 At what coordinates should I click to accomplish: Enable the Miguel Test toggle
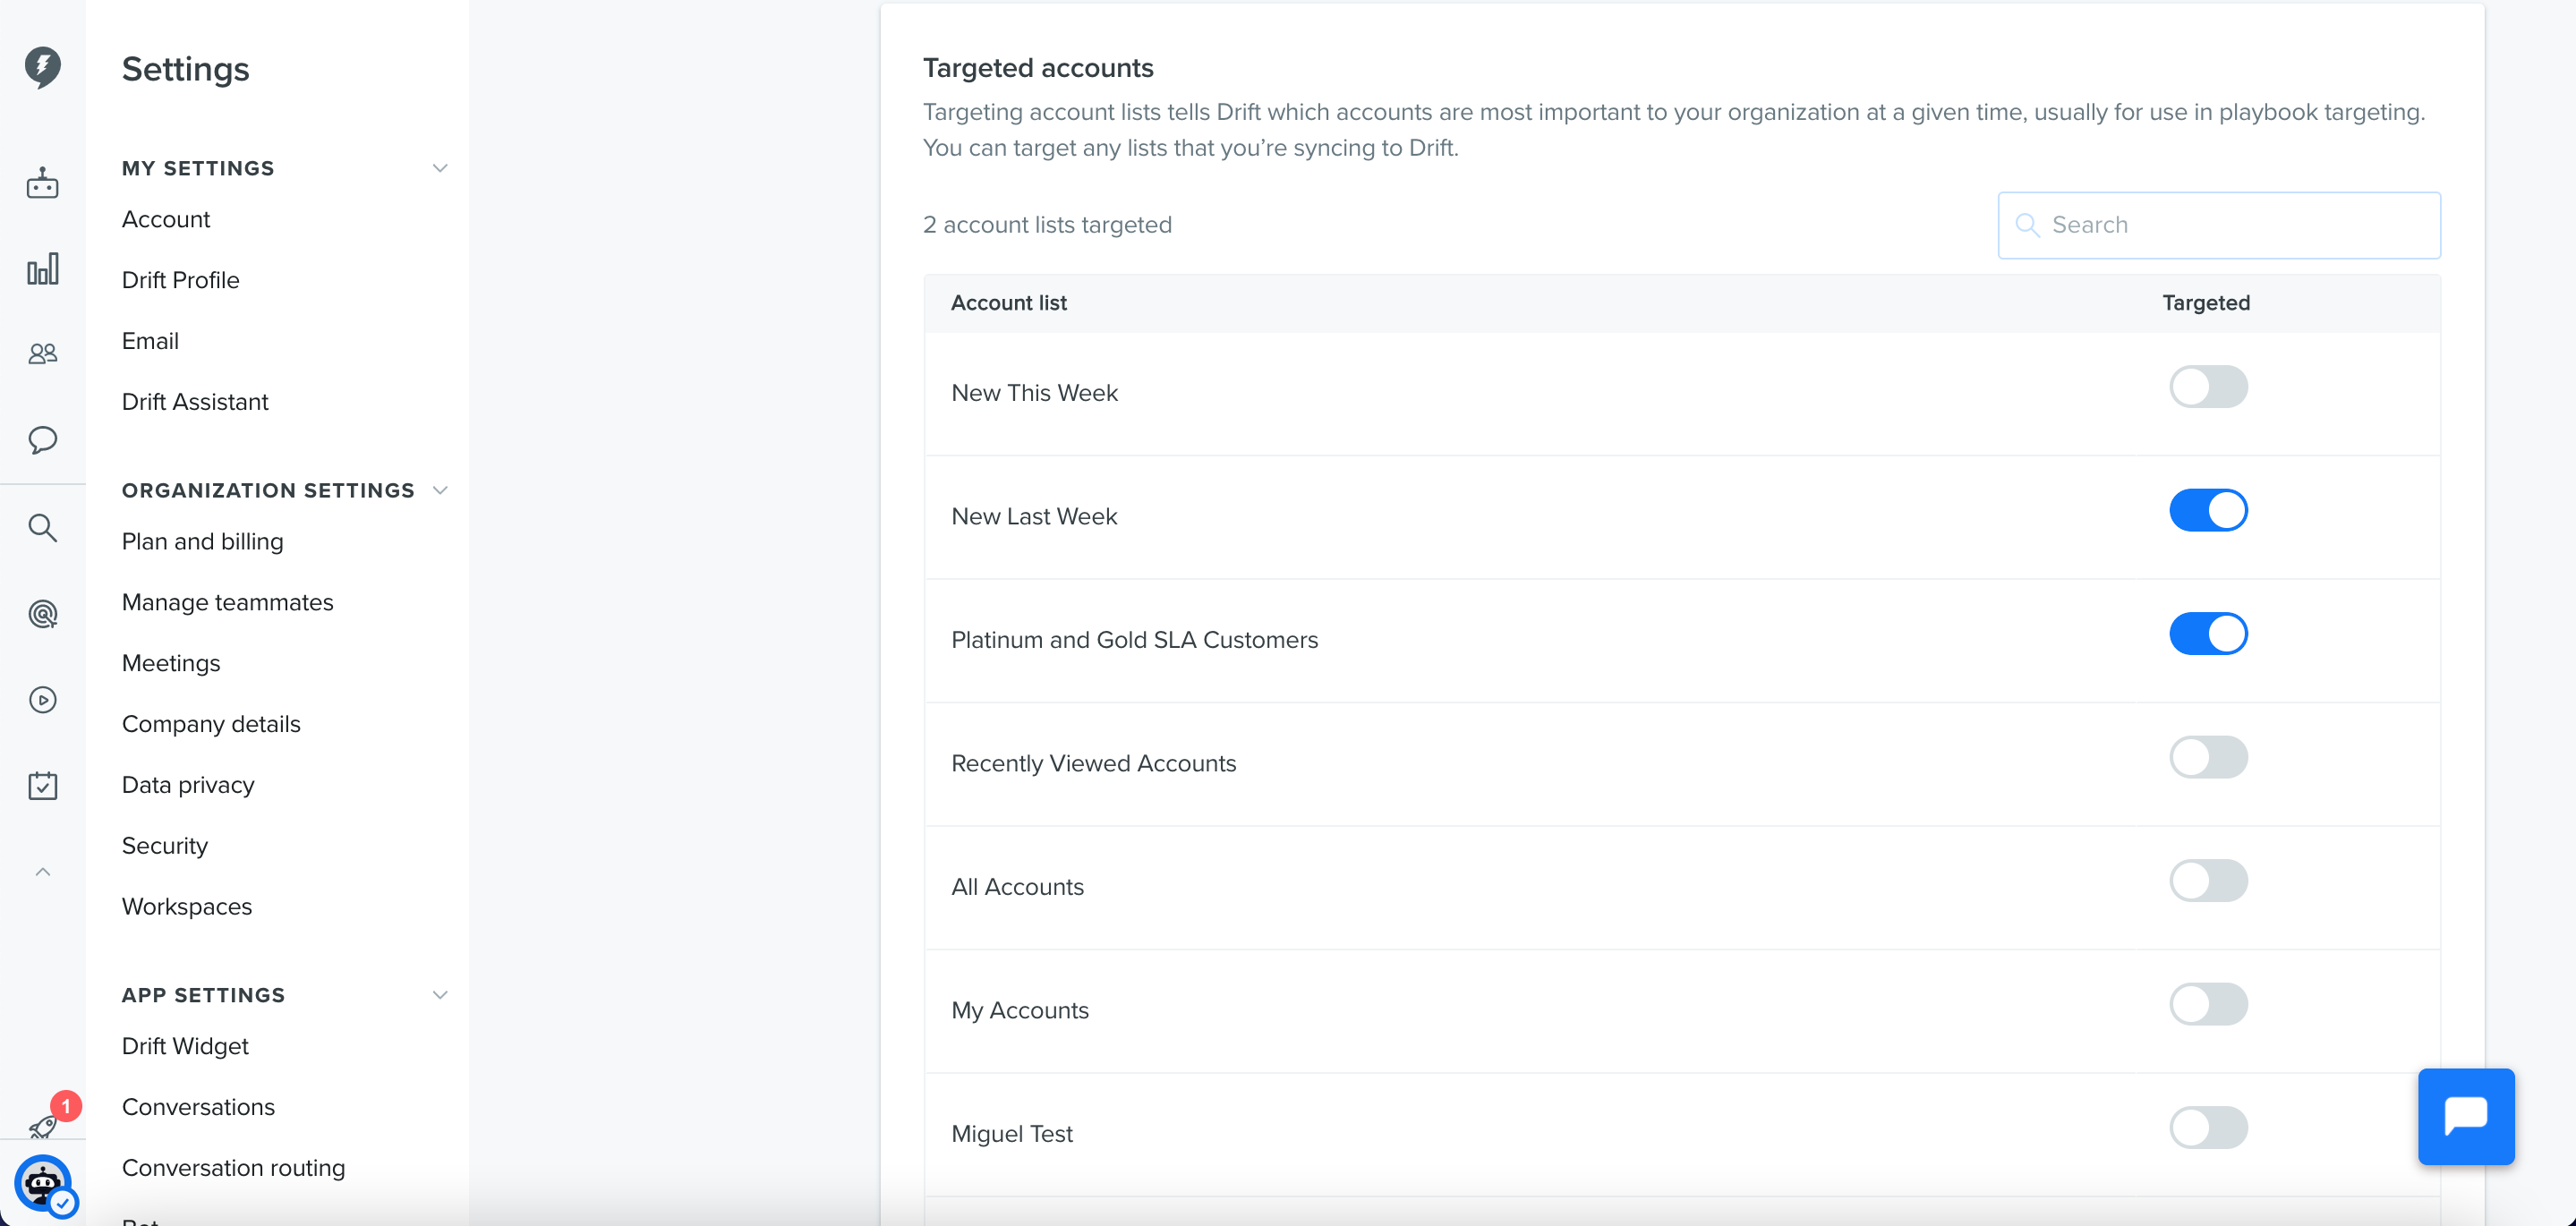point(2207,1127)
